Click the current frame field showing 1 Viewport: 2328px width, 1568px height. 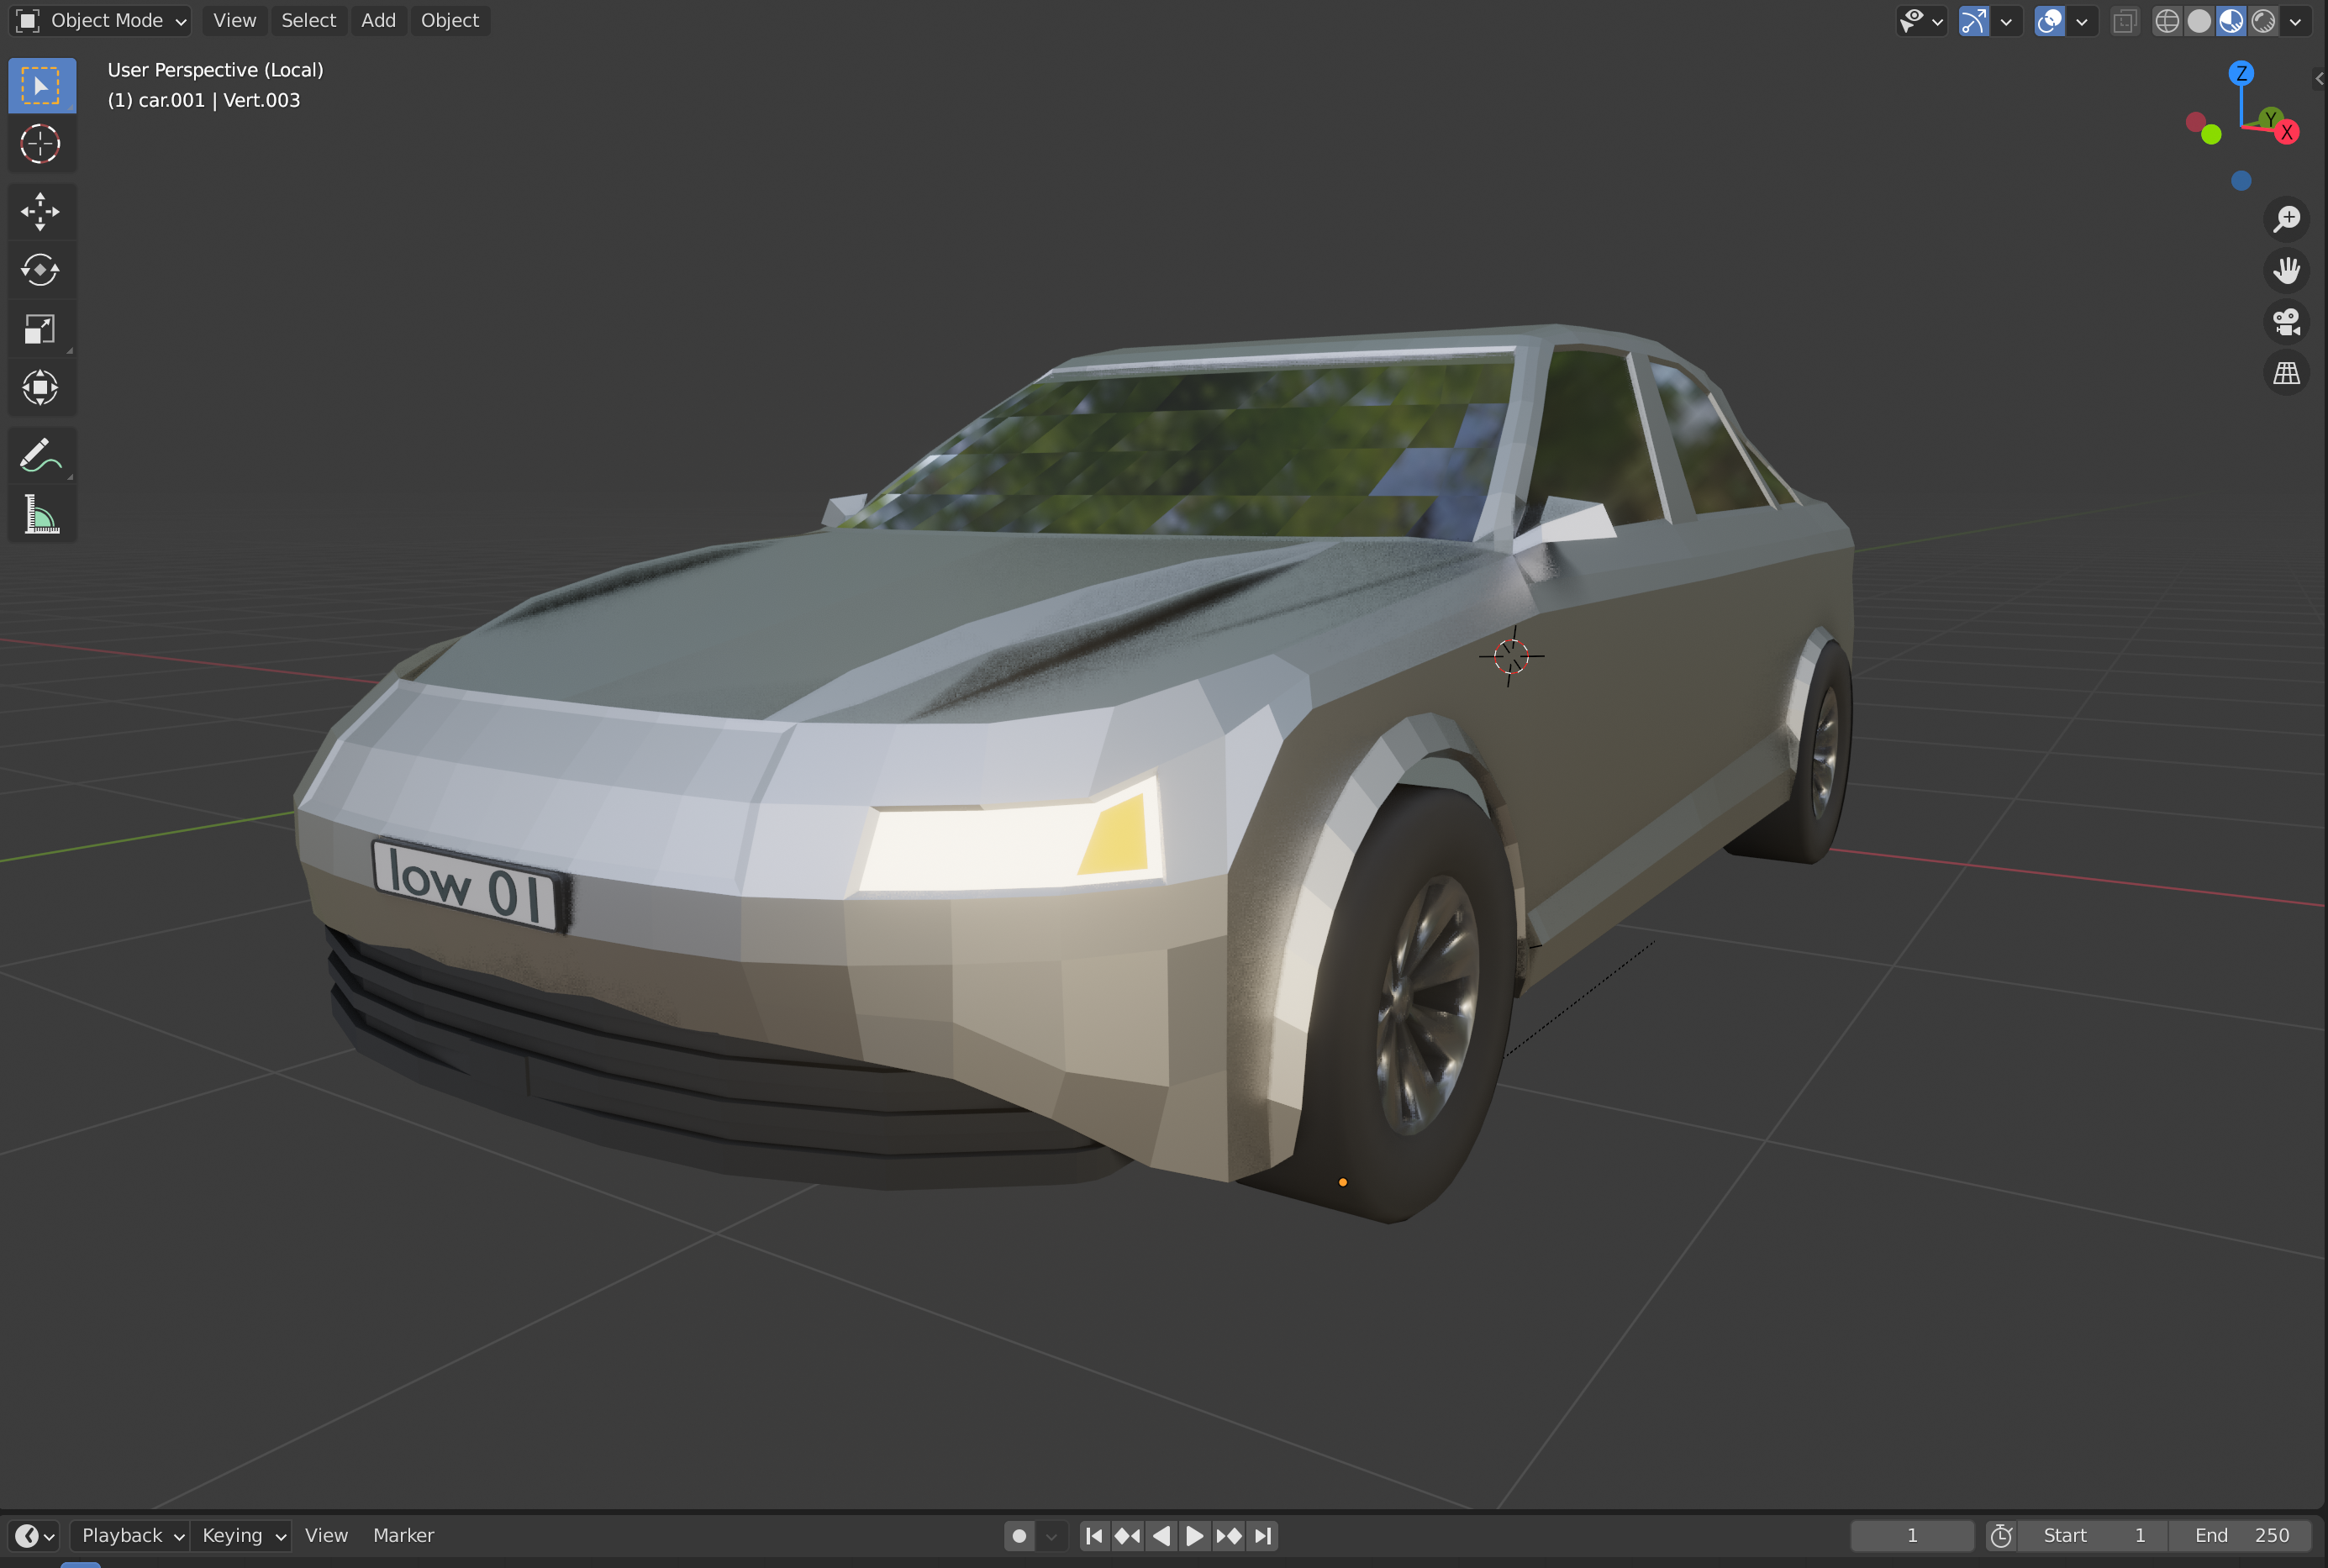click(1912, 1535)
